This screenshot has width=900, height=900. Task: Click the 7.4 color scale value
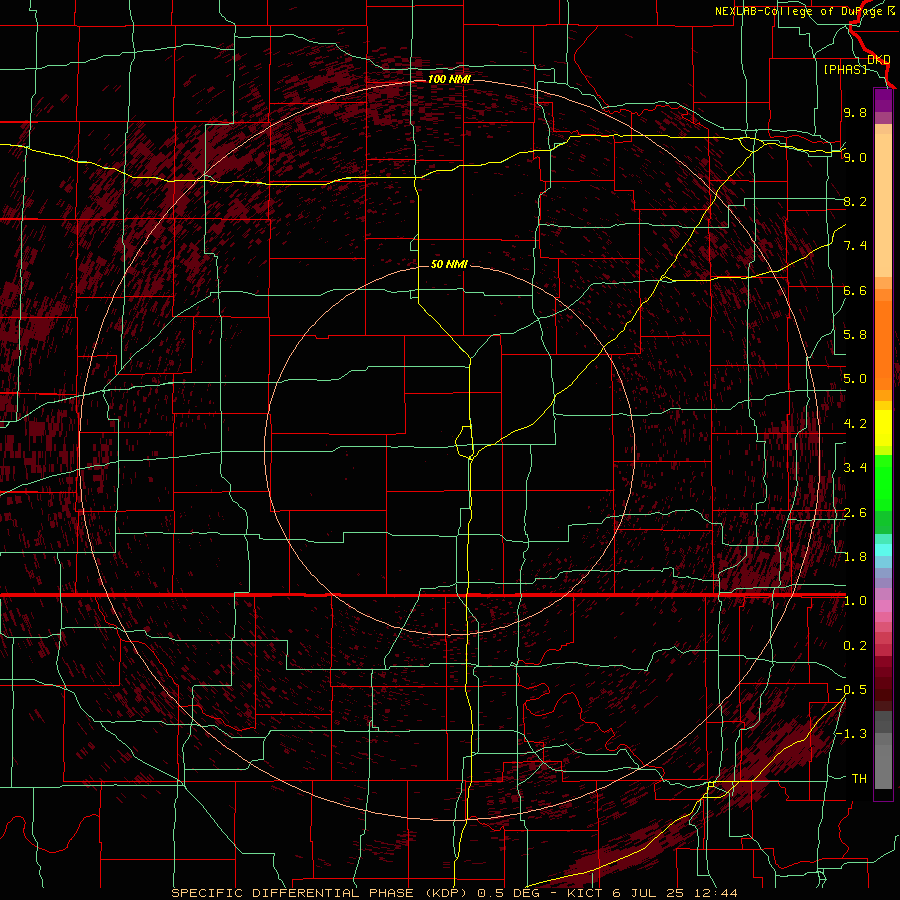pyautogui.click(x=855, y=246)
